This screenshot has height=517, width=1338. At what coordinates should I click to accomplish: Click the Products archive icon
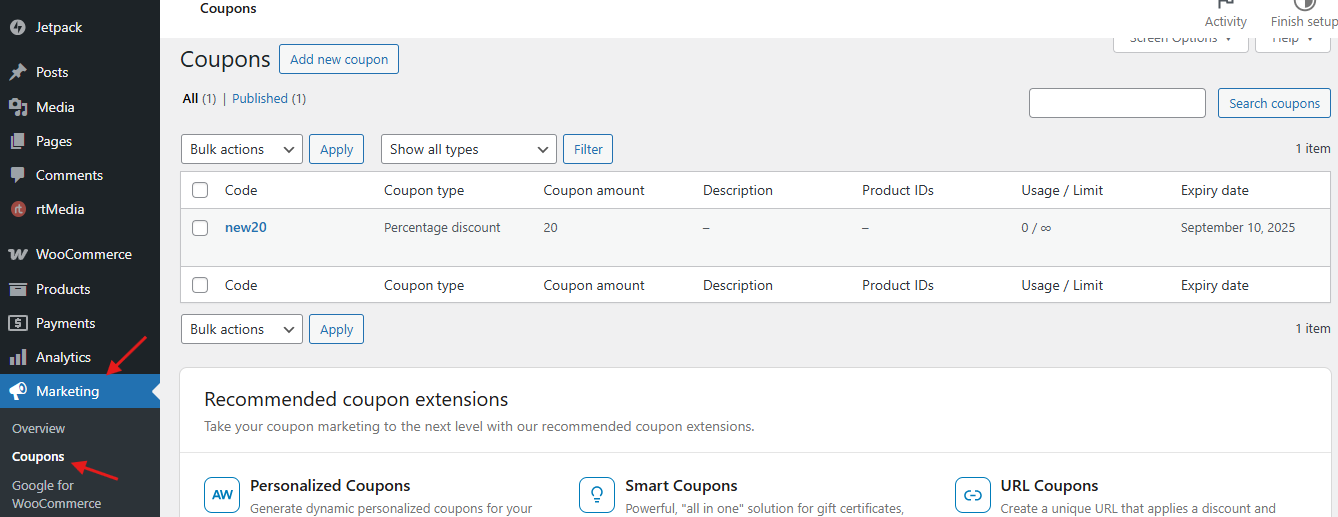click(18, 289)
